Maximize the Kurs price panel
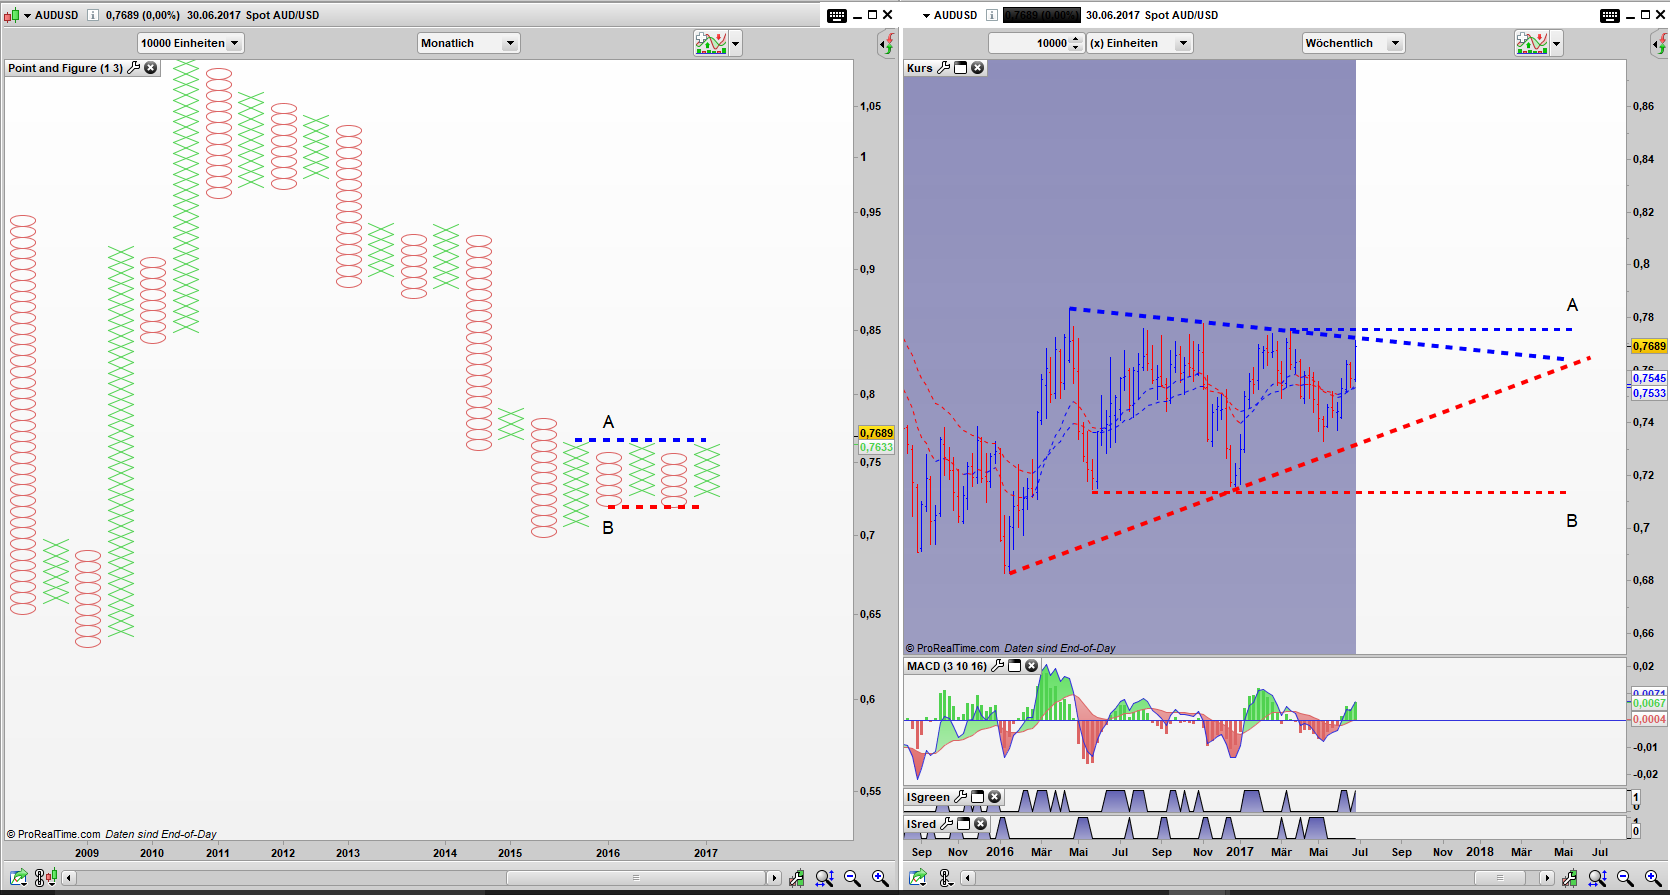 [x=961, y=68]
